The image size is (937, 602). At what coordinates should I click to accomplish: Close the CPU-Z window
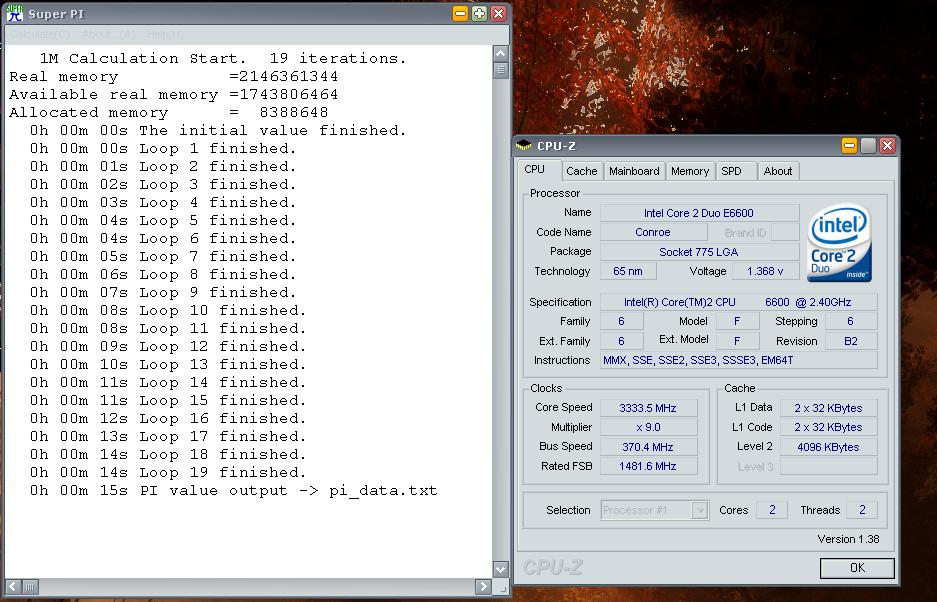pos(887,145)
